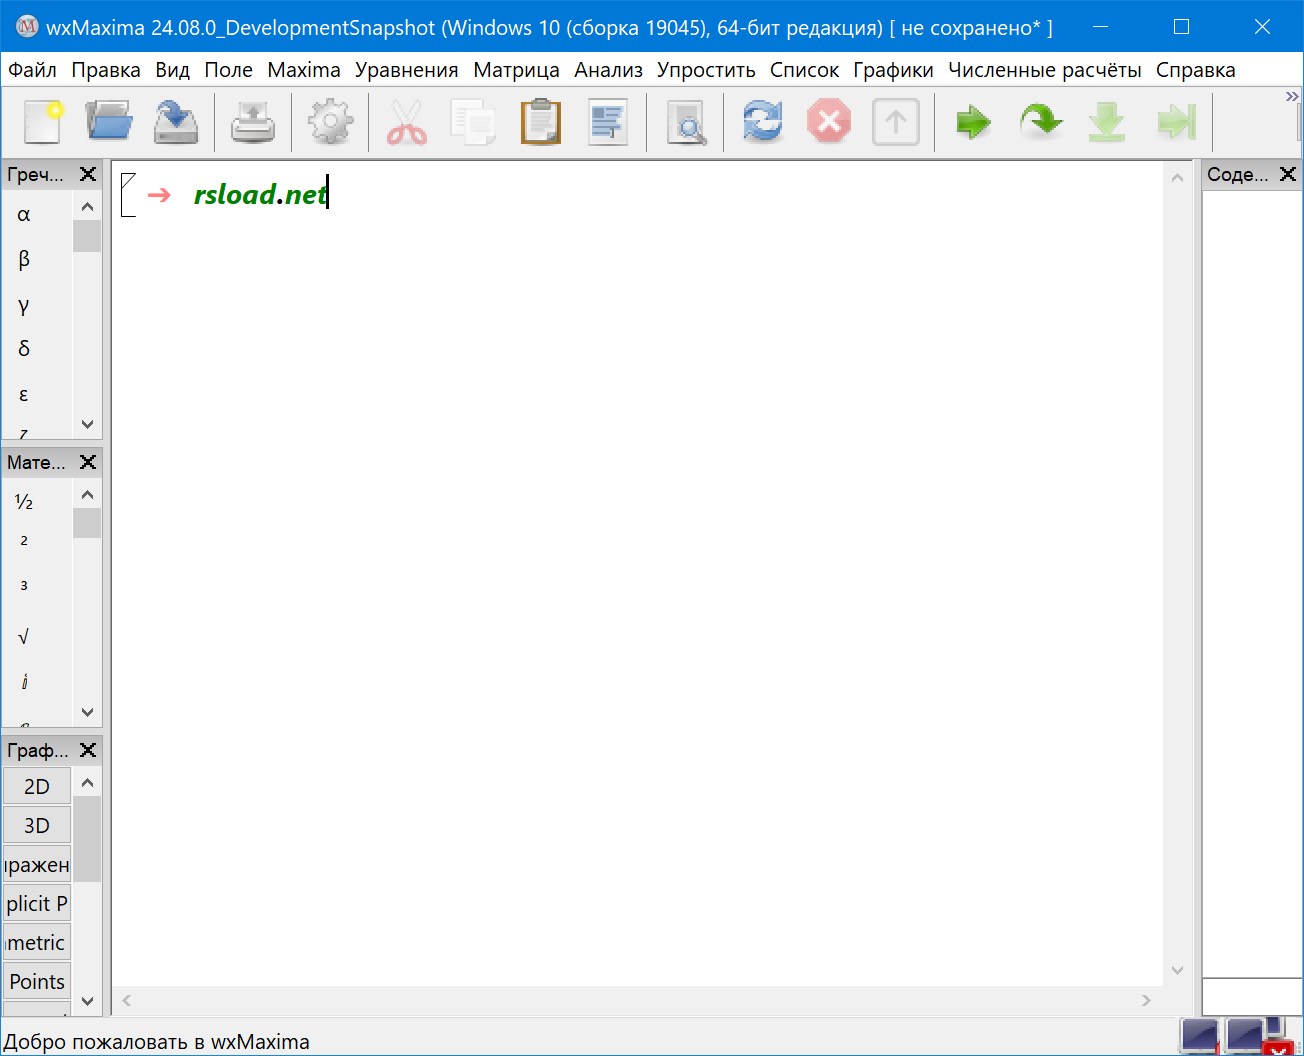The height and width of the screenshot is (1056, 1304).
Task: Click the green arrow-to-bar toolbar icon
Action: 1175,123
